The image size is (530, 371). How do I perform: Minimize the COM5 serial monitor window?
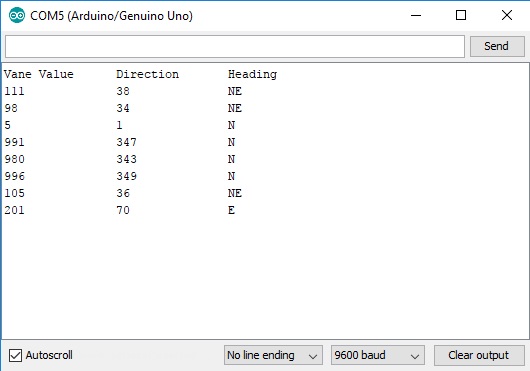pos(416,15)
